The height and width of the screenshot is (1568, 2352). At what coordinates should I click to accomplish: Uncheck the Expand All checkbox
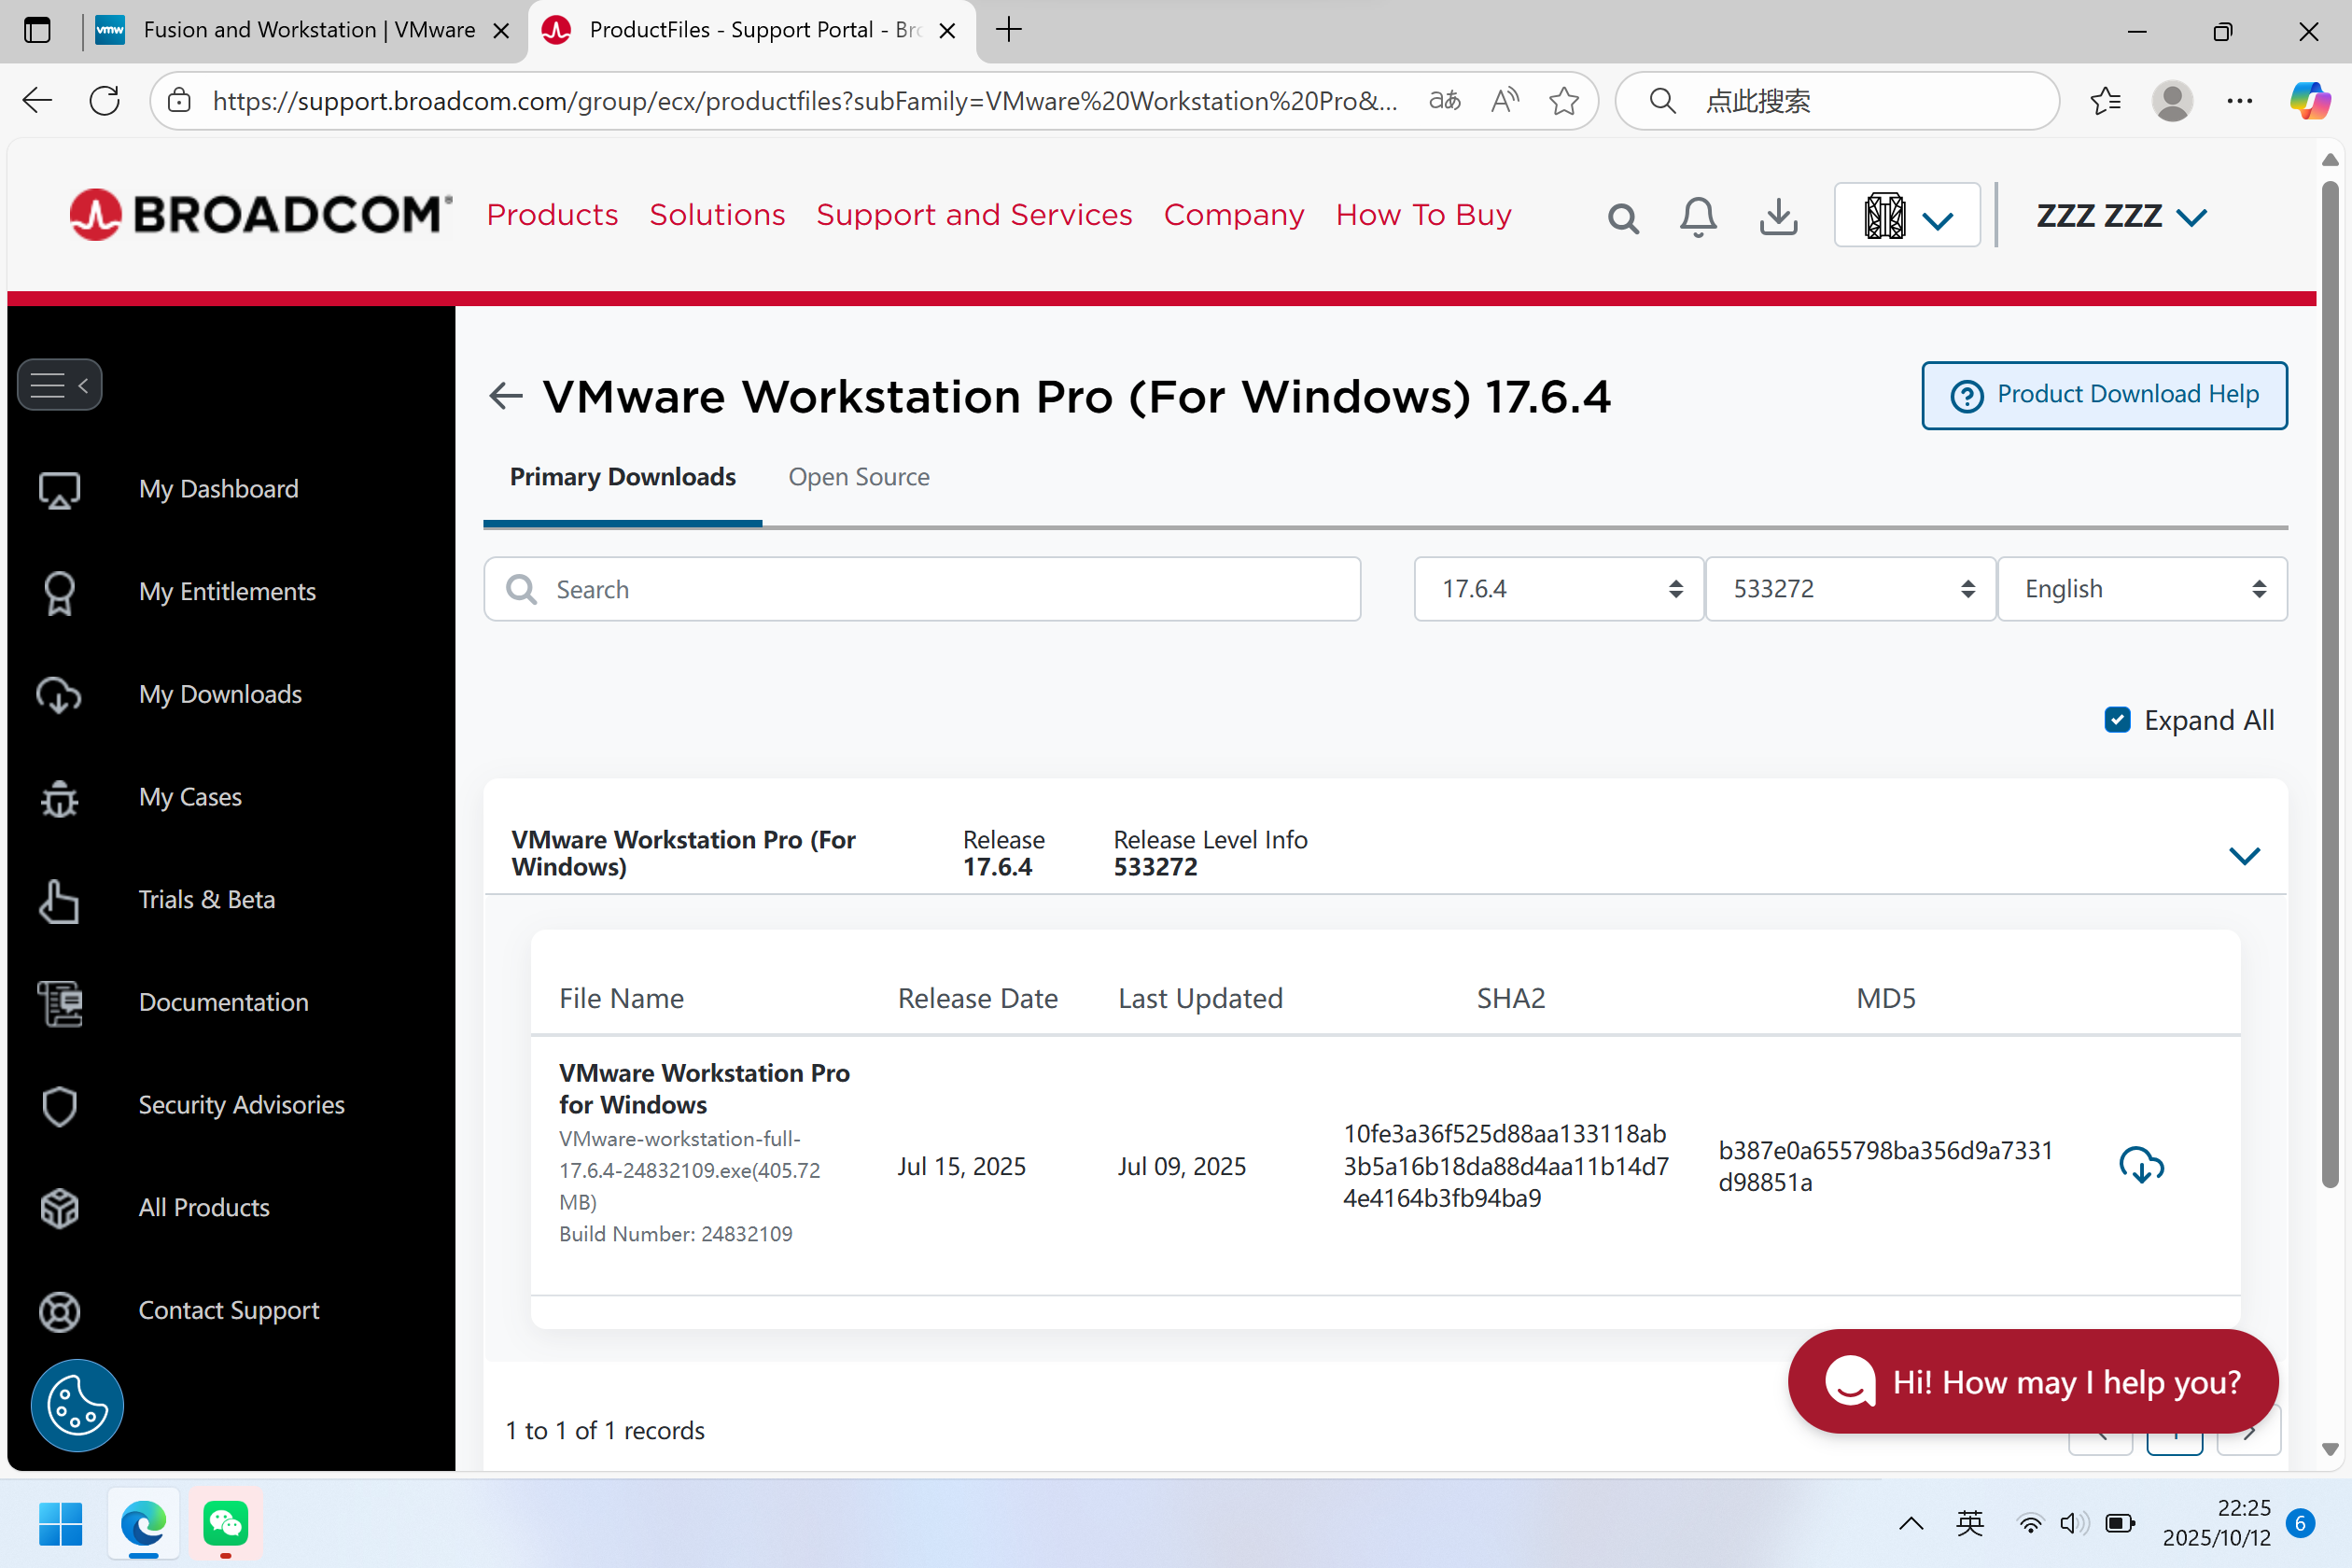point(2117,720)
